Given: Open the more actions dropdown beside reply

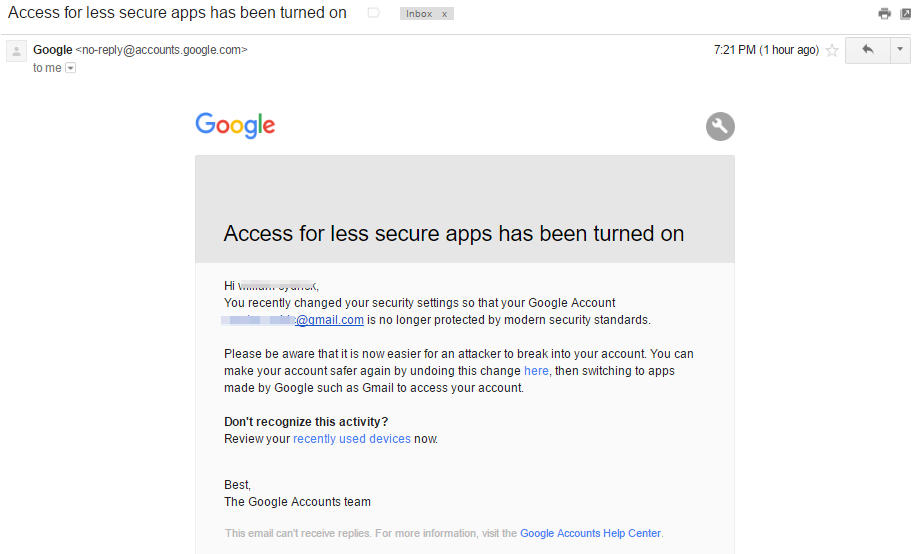Looking at the screenshot, I should click(x=900, y=50).
